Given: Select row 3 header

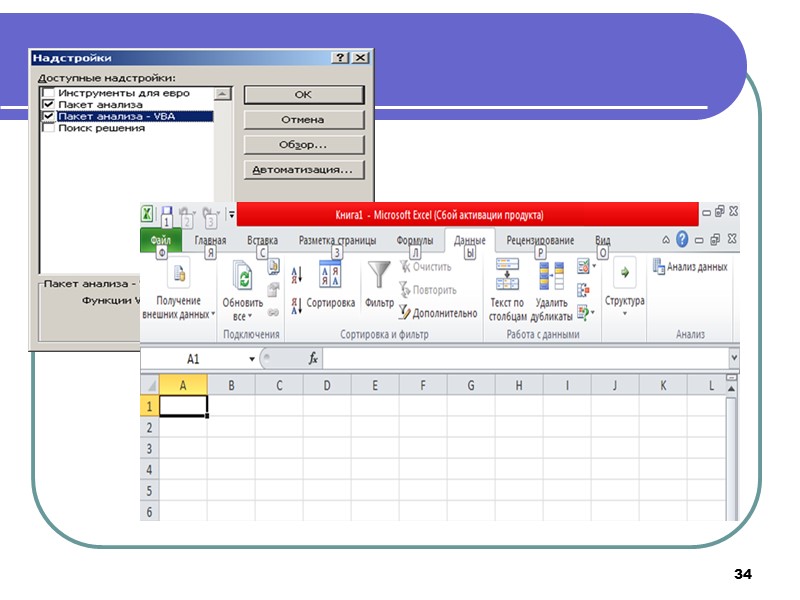Looking at the screenshot, I should 149,448.
